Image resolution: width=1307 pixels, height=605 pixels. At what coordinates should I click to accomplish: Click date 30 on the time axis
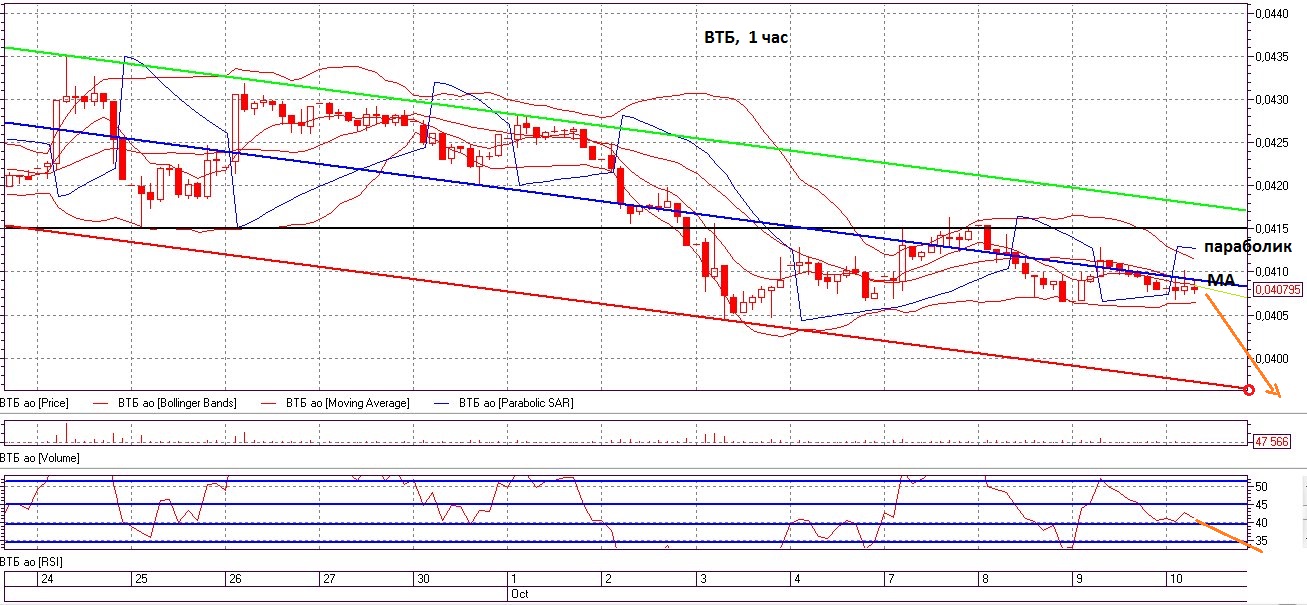pyautogui.click(x=423, y=579)
